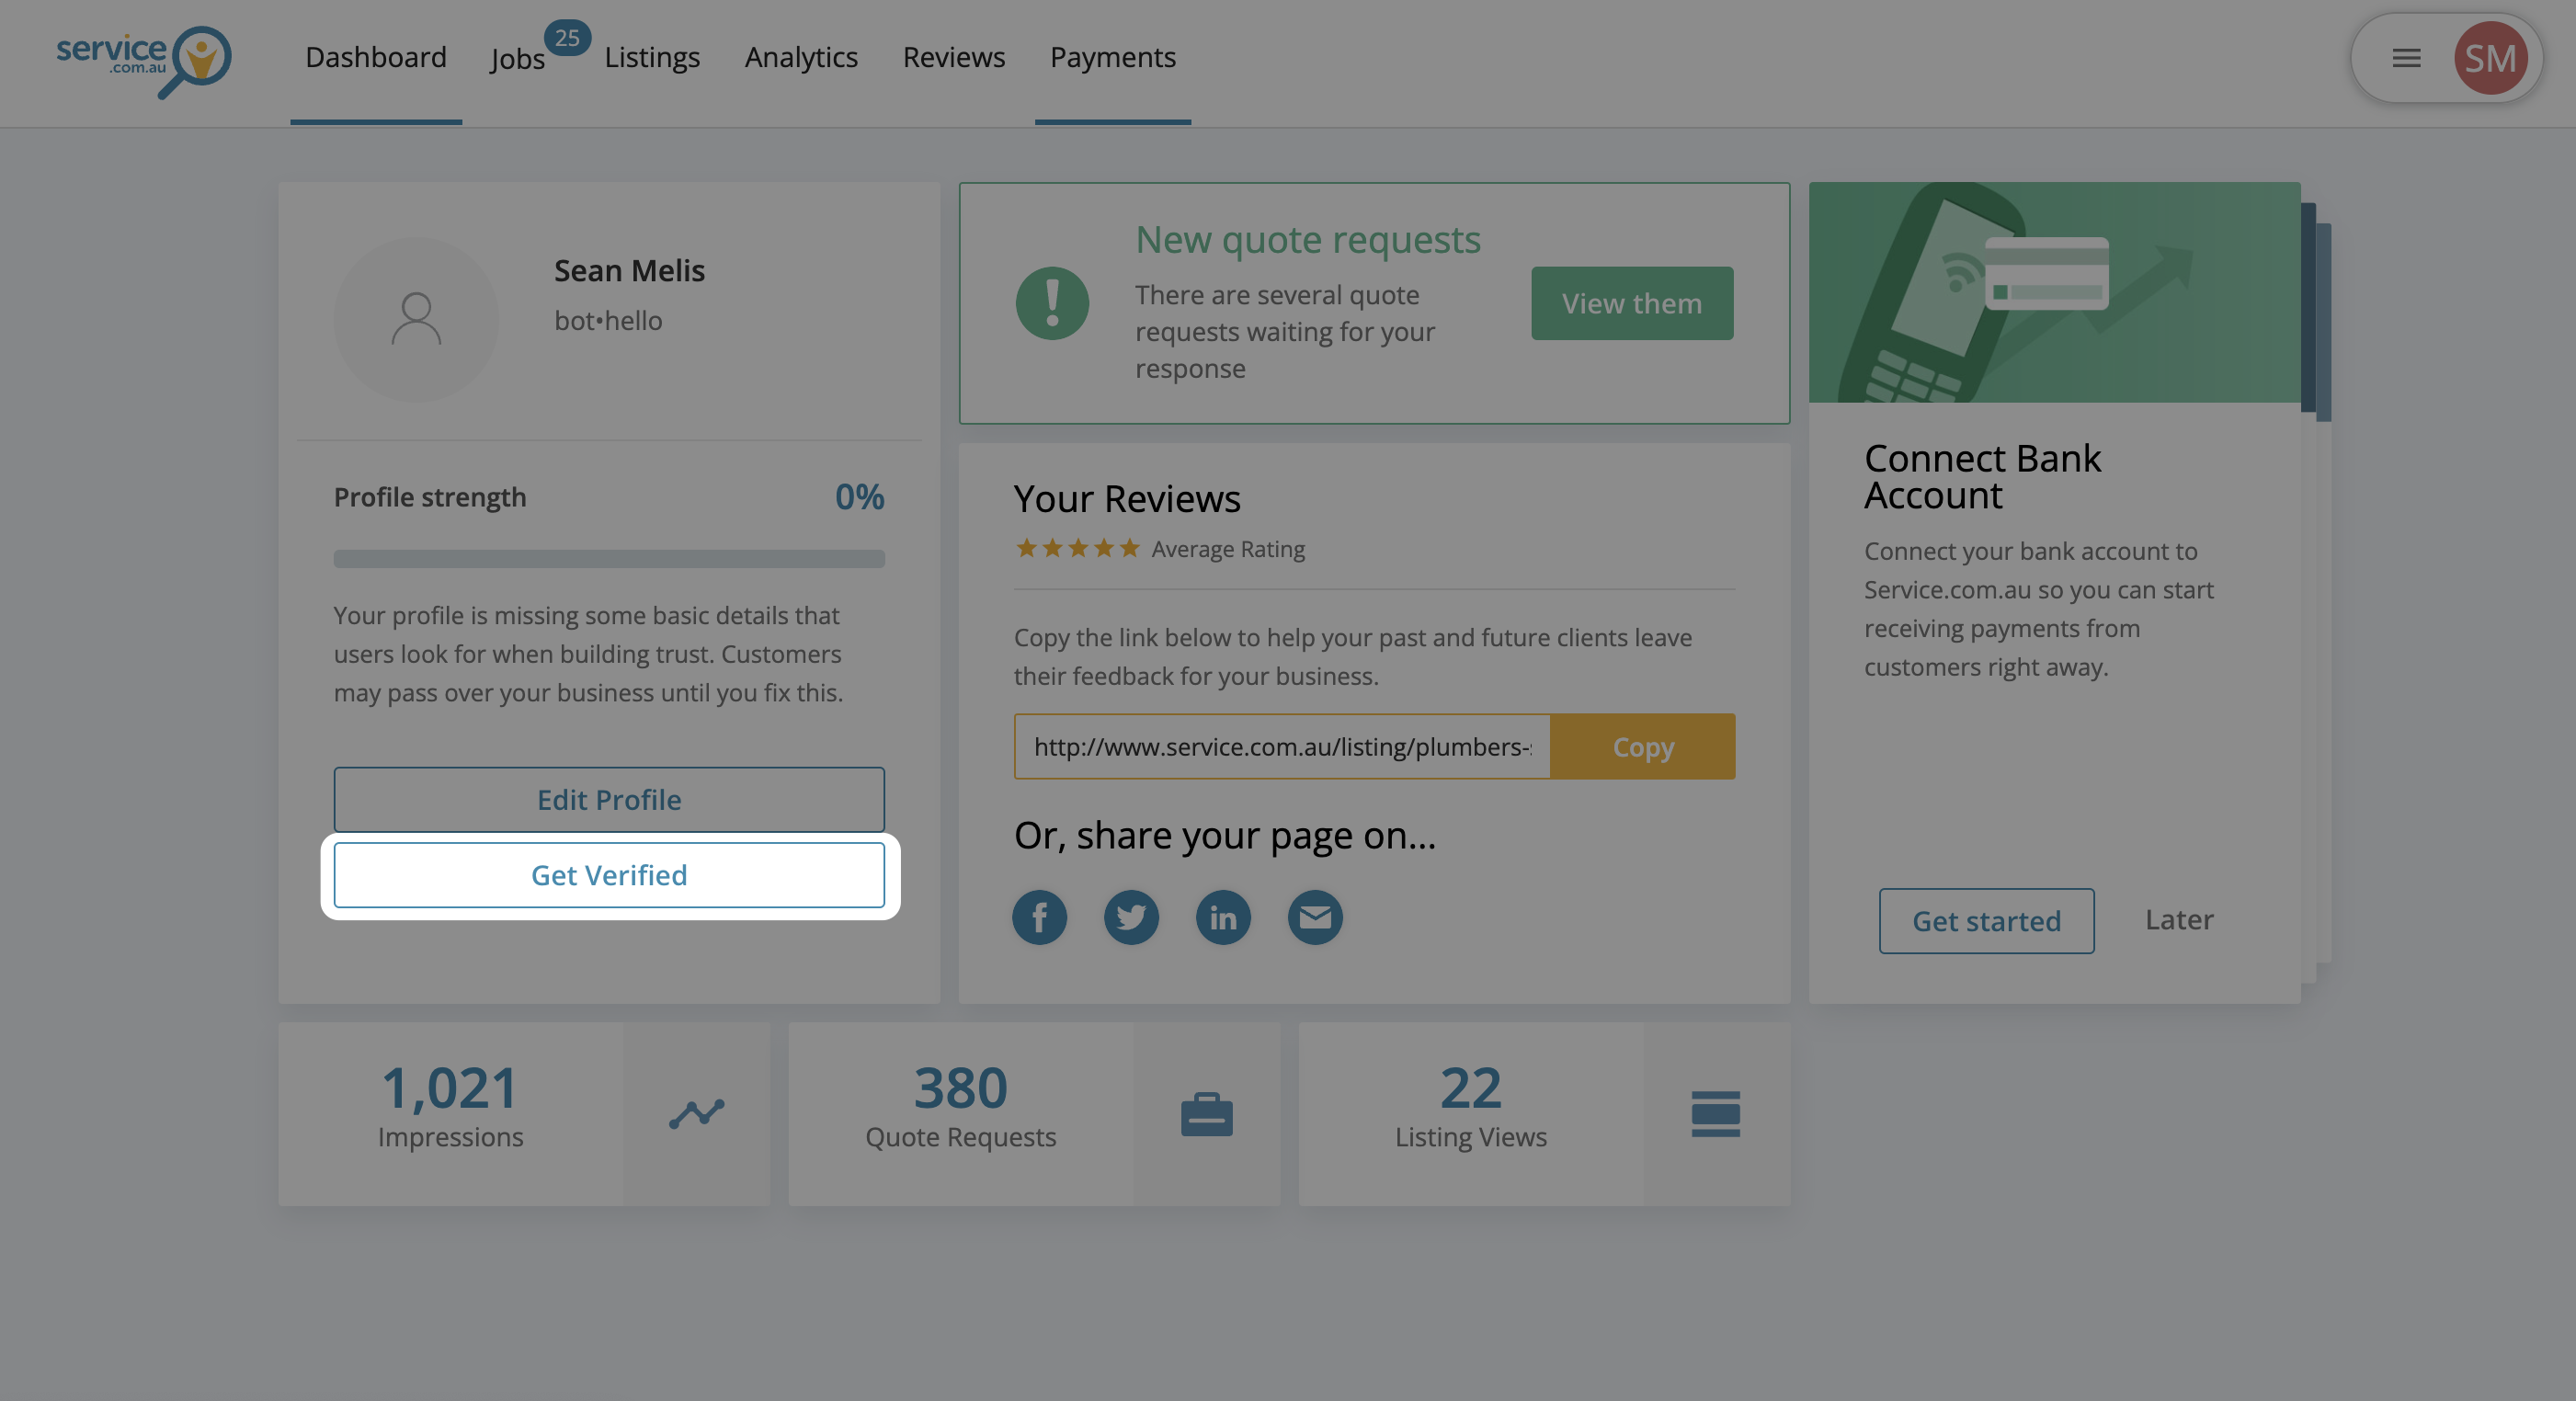Go to the Listings tab
Screen dimensions: 2576x1401
click(652, 58)
